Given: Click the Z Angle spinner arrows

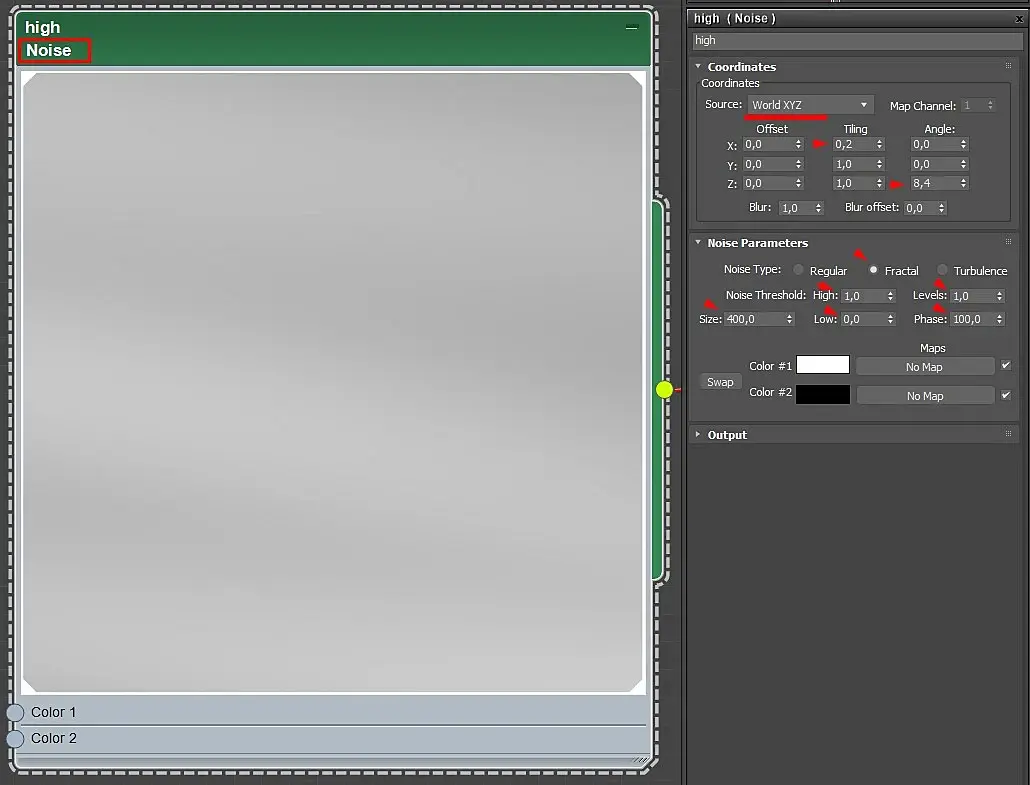Looking at the screenshot, I should click(x=964, y=183).
